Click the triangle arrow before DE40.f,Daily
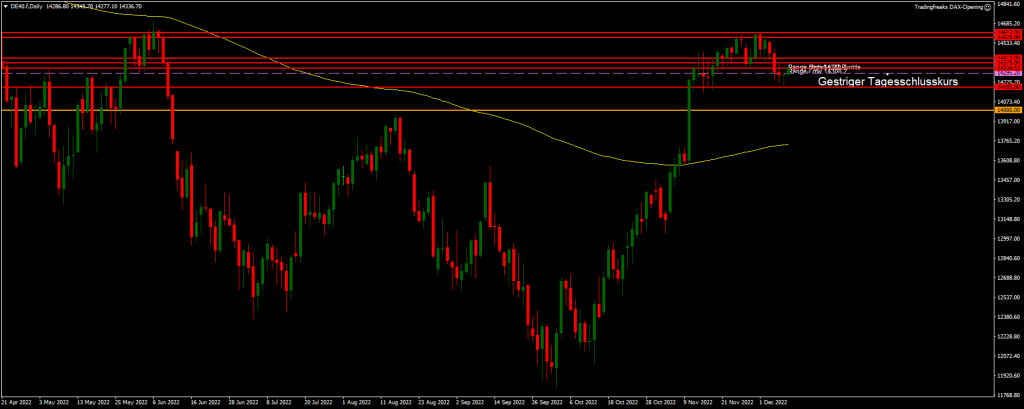The height and width of the screenshot is (409, 1024). point(4,6)
